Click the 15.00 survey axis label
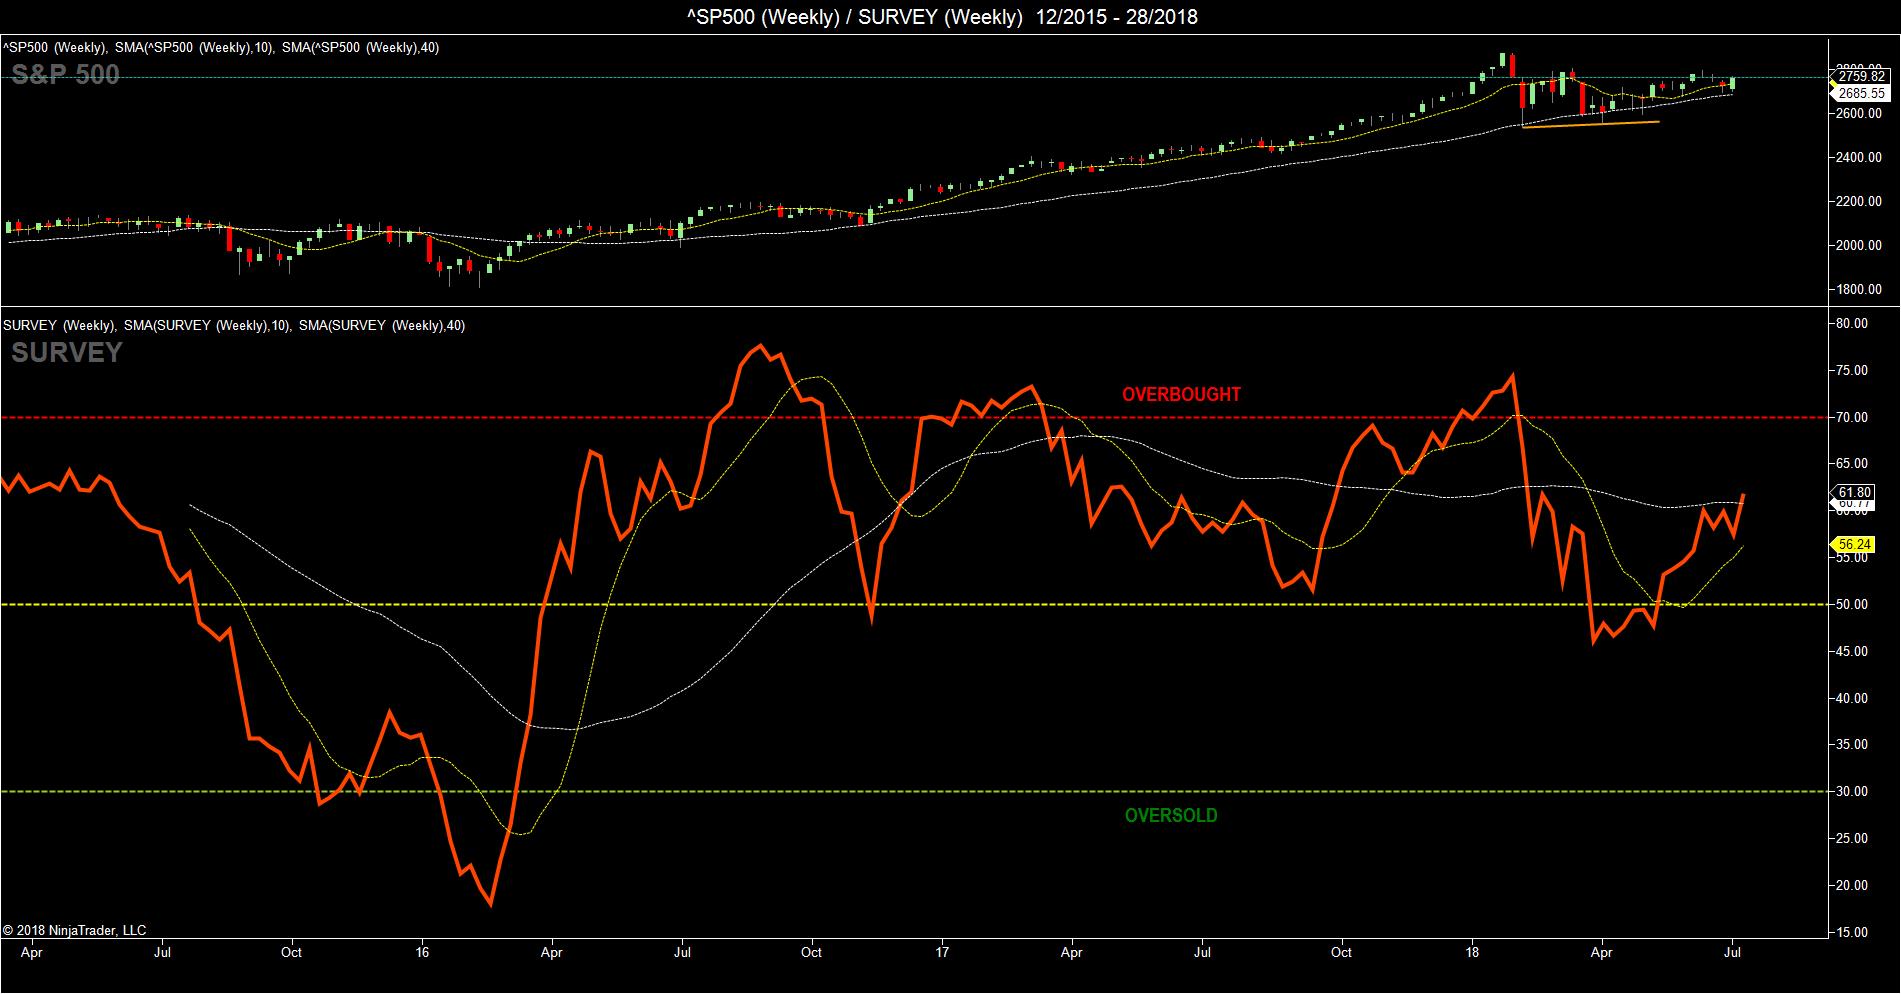This screenshot has width=1901, height=994. [x=1852, y=932]
